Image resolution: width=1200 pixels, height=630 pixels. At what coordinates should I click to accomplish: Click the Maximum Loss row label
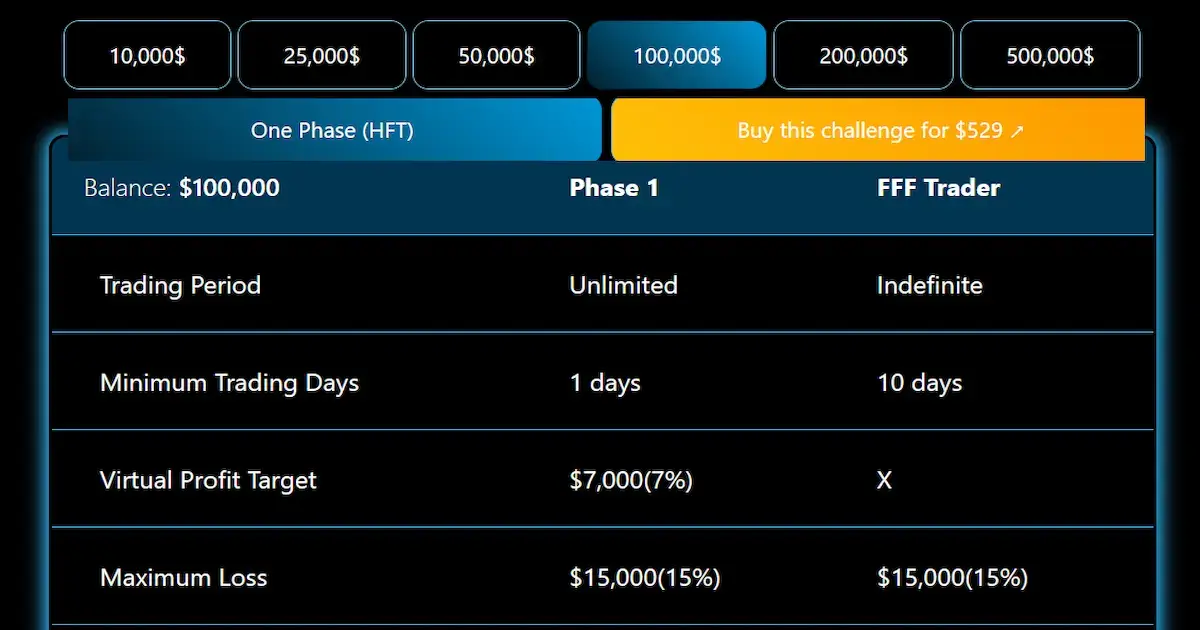(183, 577)
